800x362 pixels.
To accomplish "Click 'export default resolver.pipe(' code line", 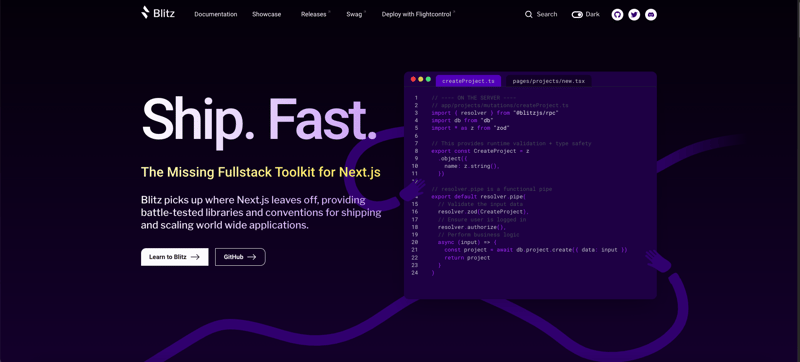I will (478, 197).
